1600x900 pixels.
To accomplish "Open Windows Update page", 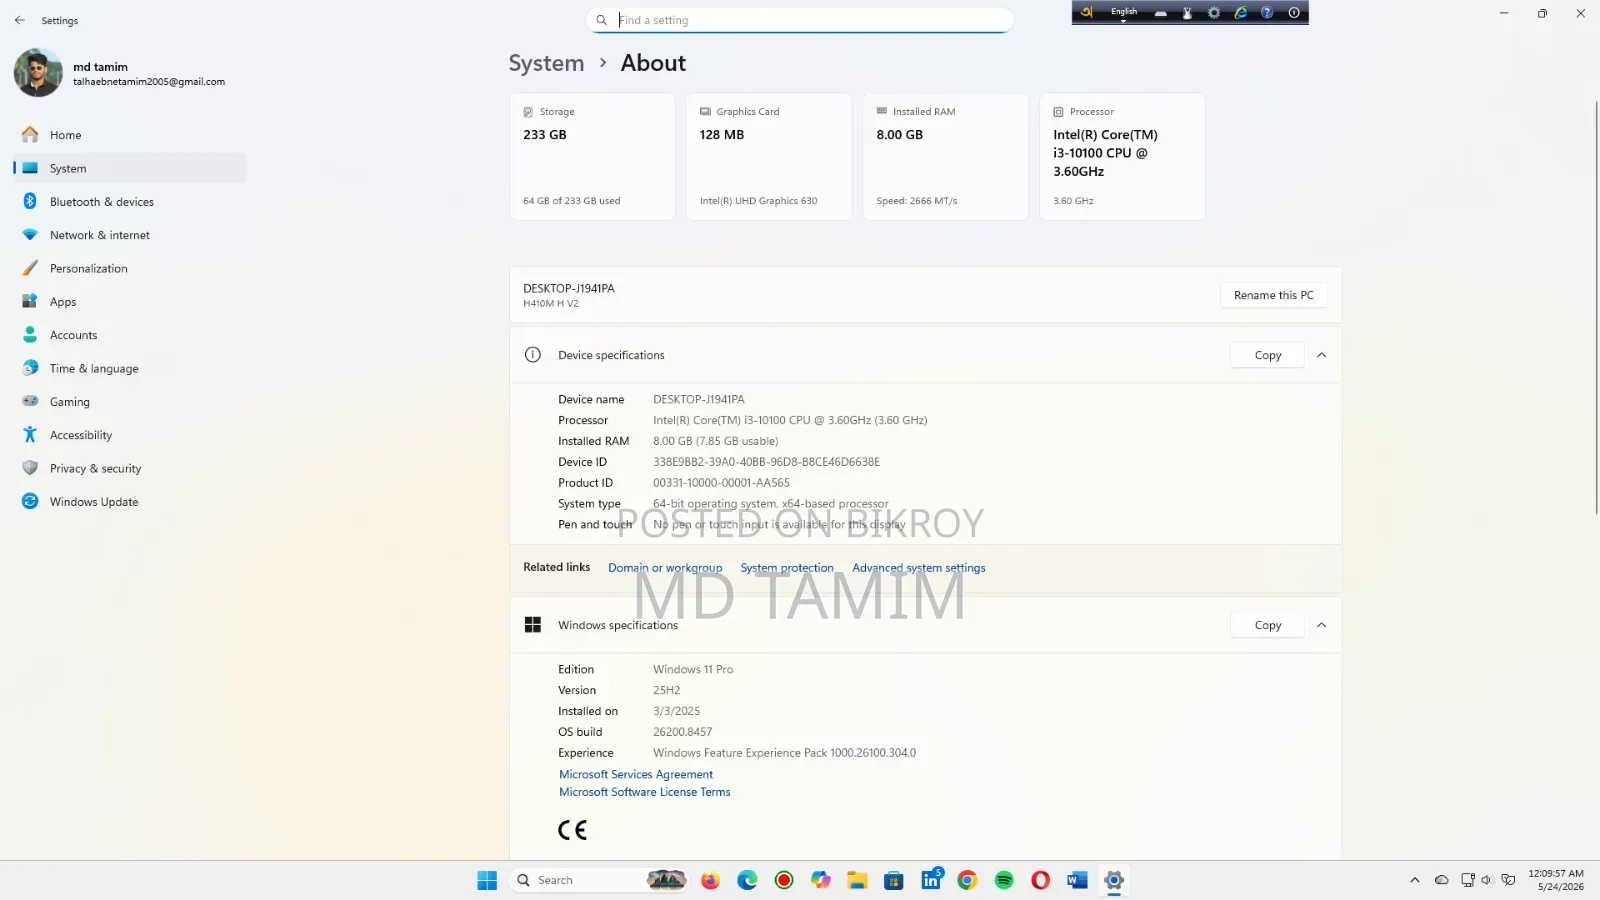I will tap(130, 502).
